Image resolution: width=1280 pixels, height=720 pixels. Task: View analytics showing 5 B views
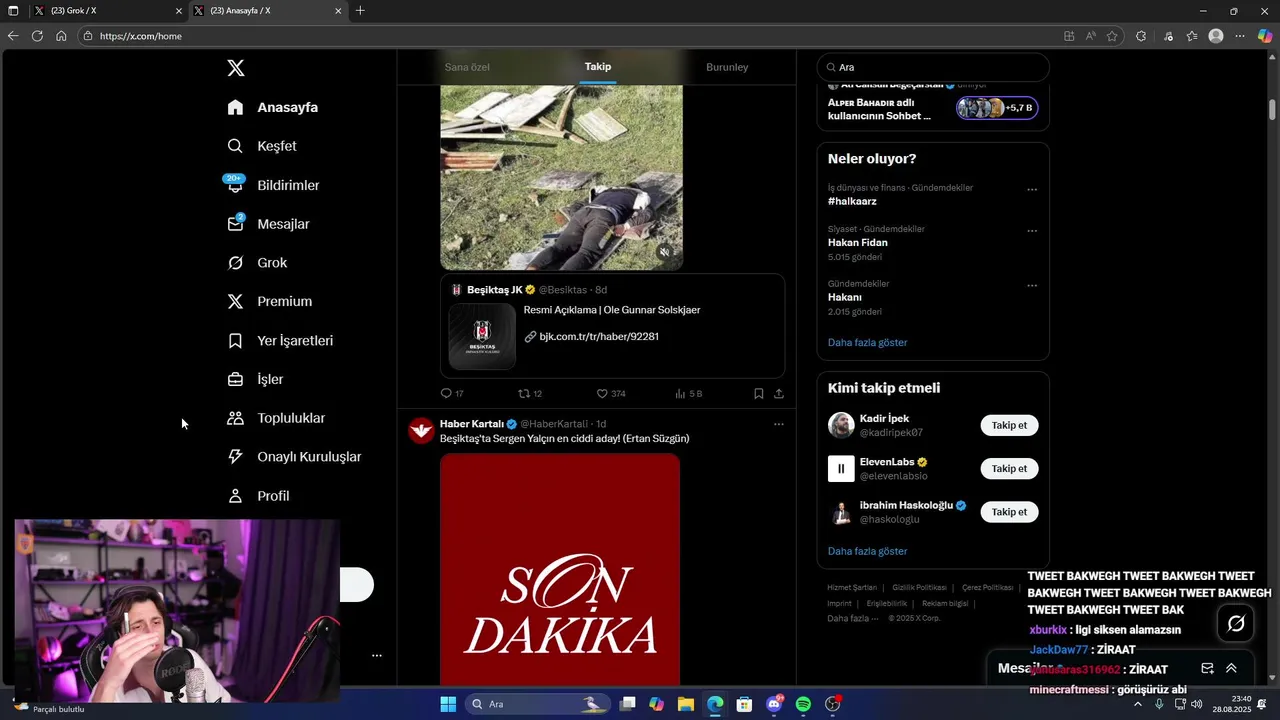click(x=689, y=394)
